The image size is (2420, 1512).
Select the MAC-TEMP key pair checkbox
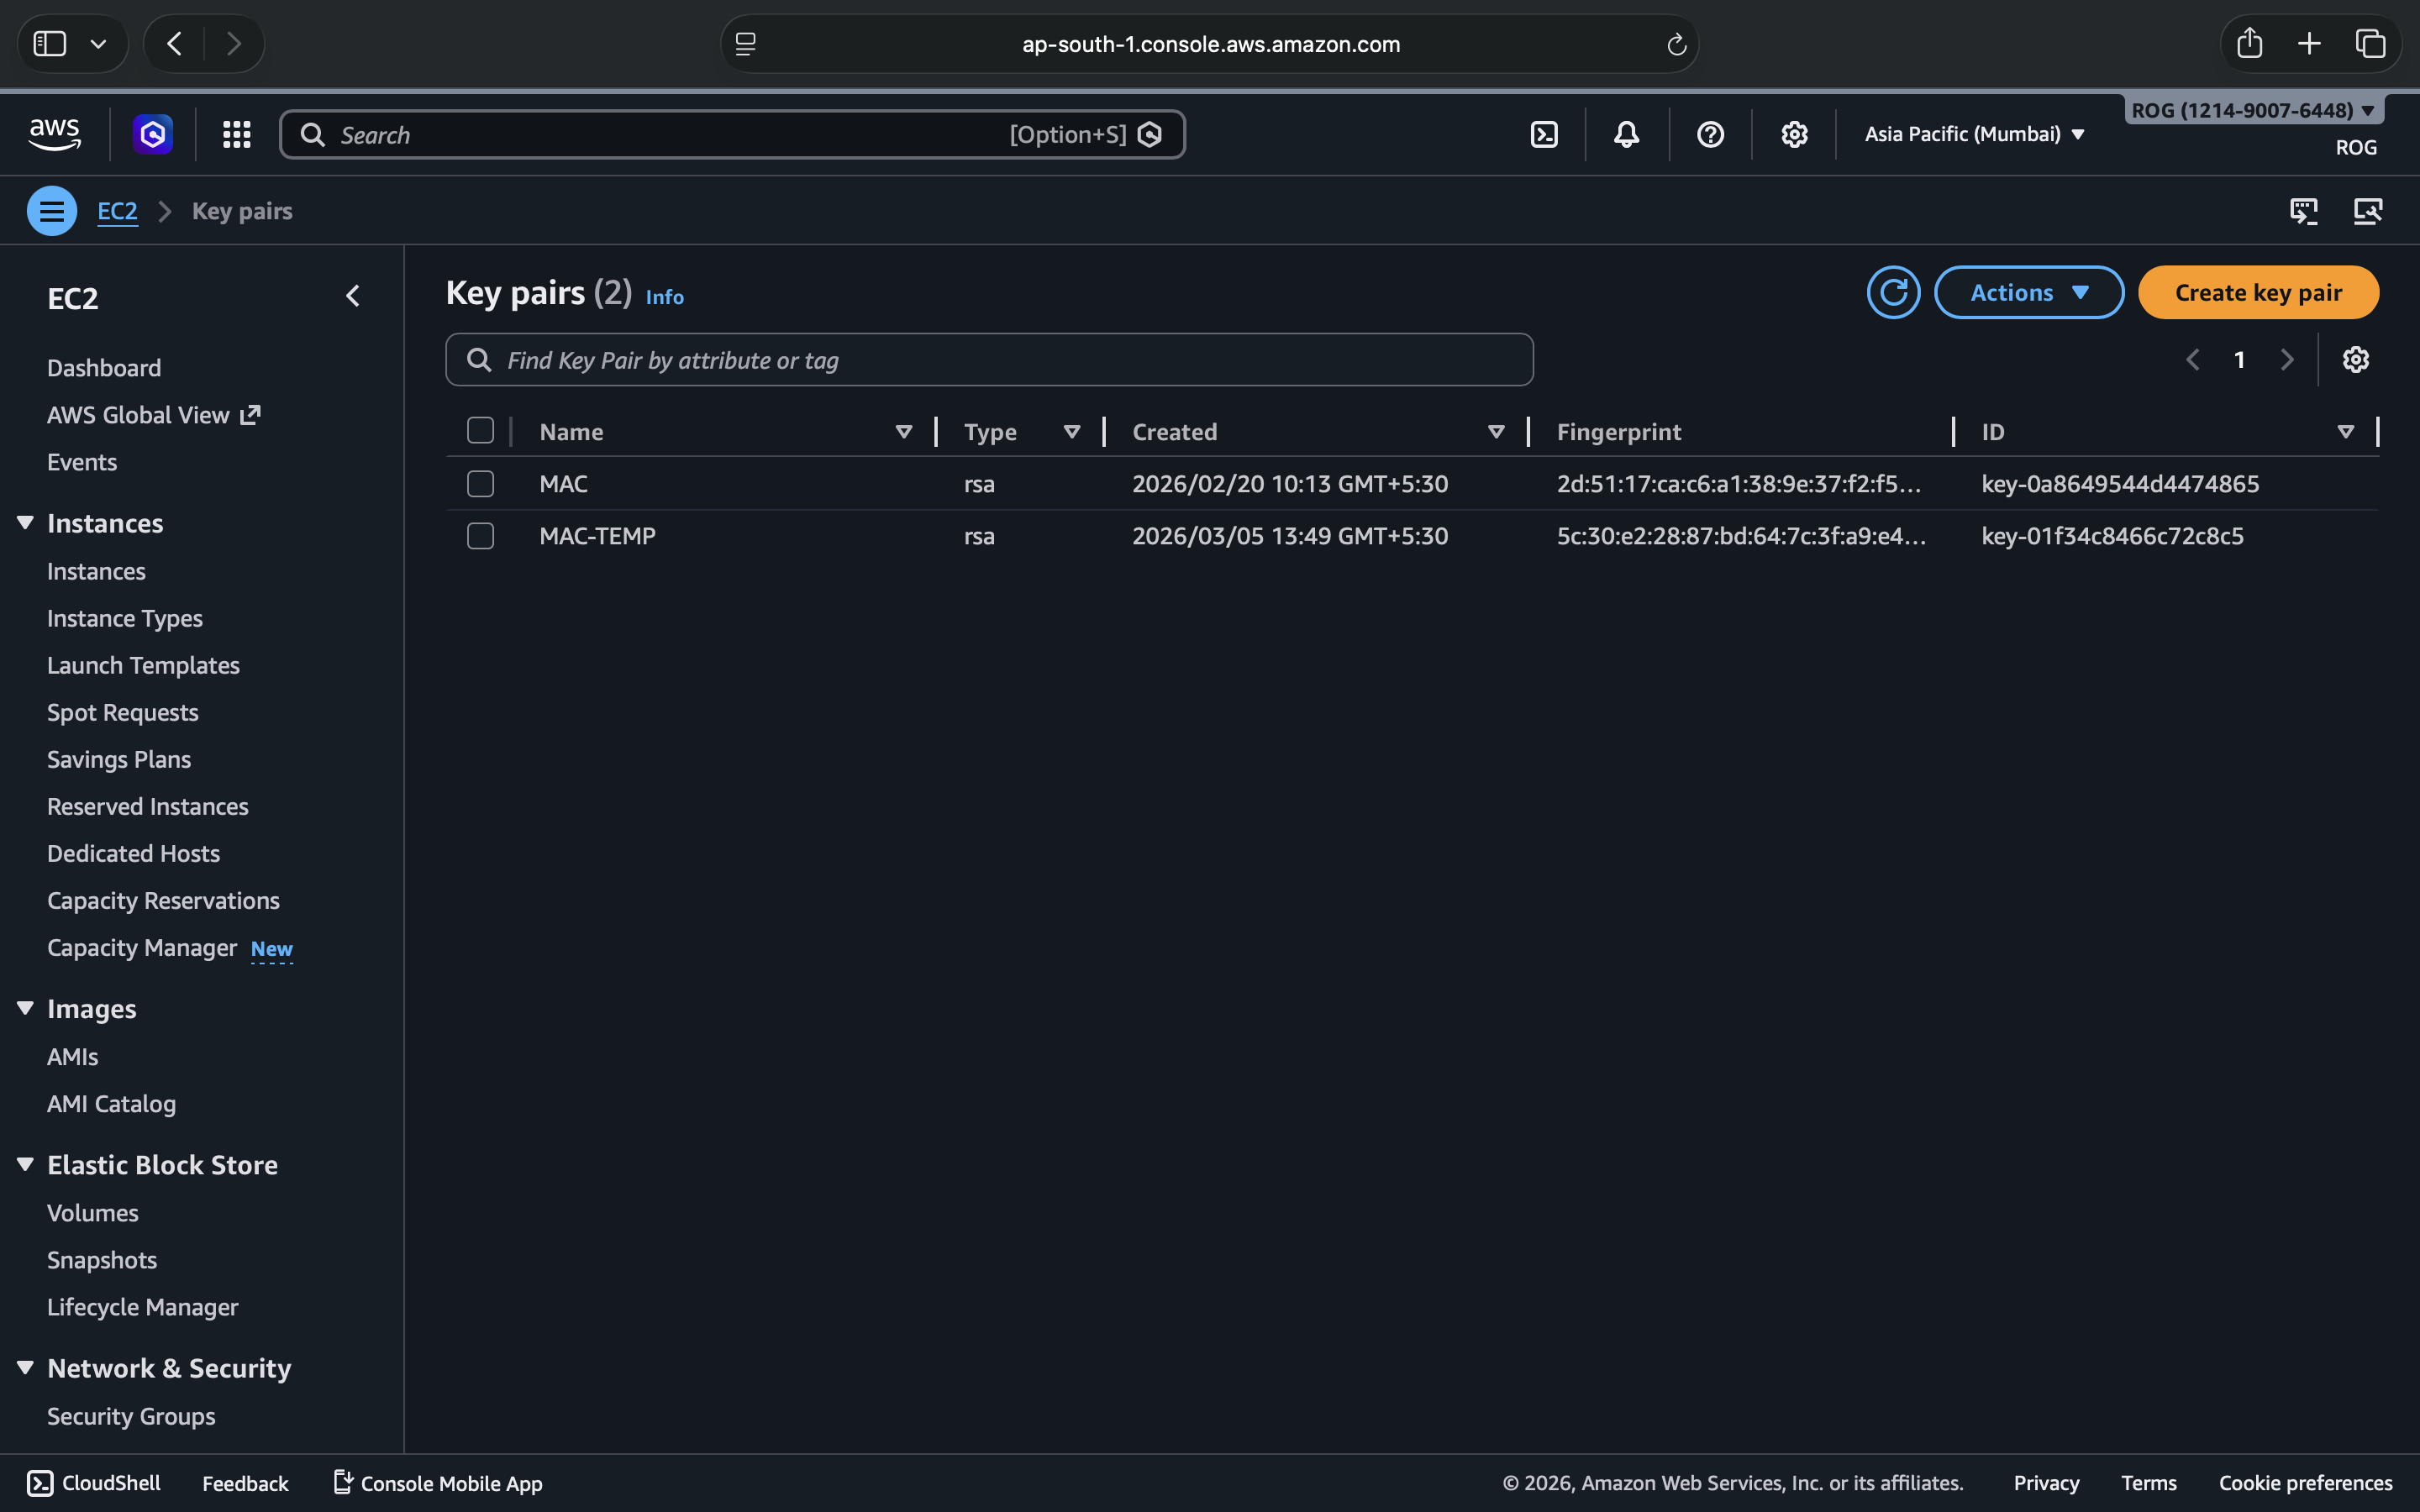[481, 536]
